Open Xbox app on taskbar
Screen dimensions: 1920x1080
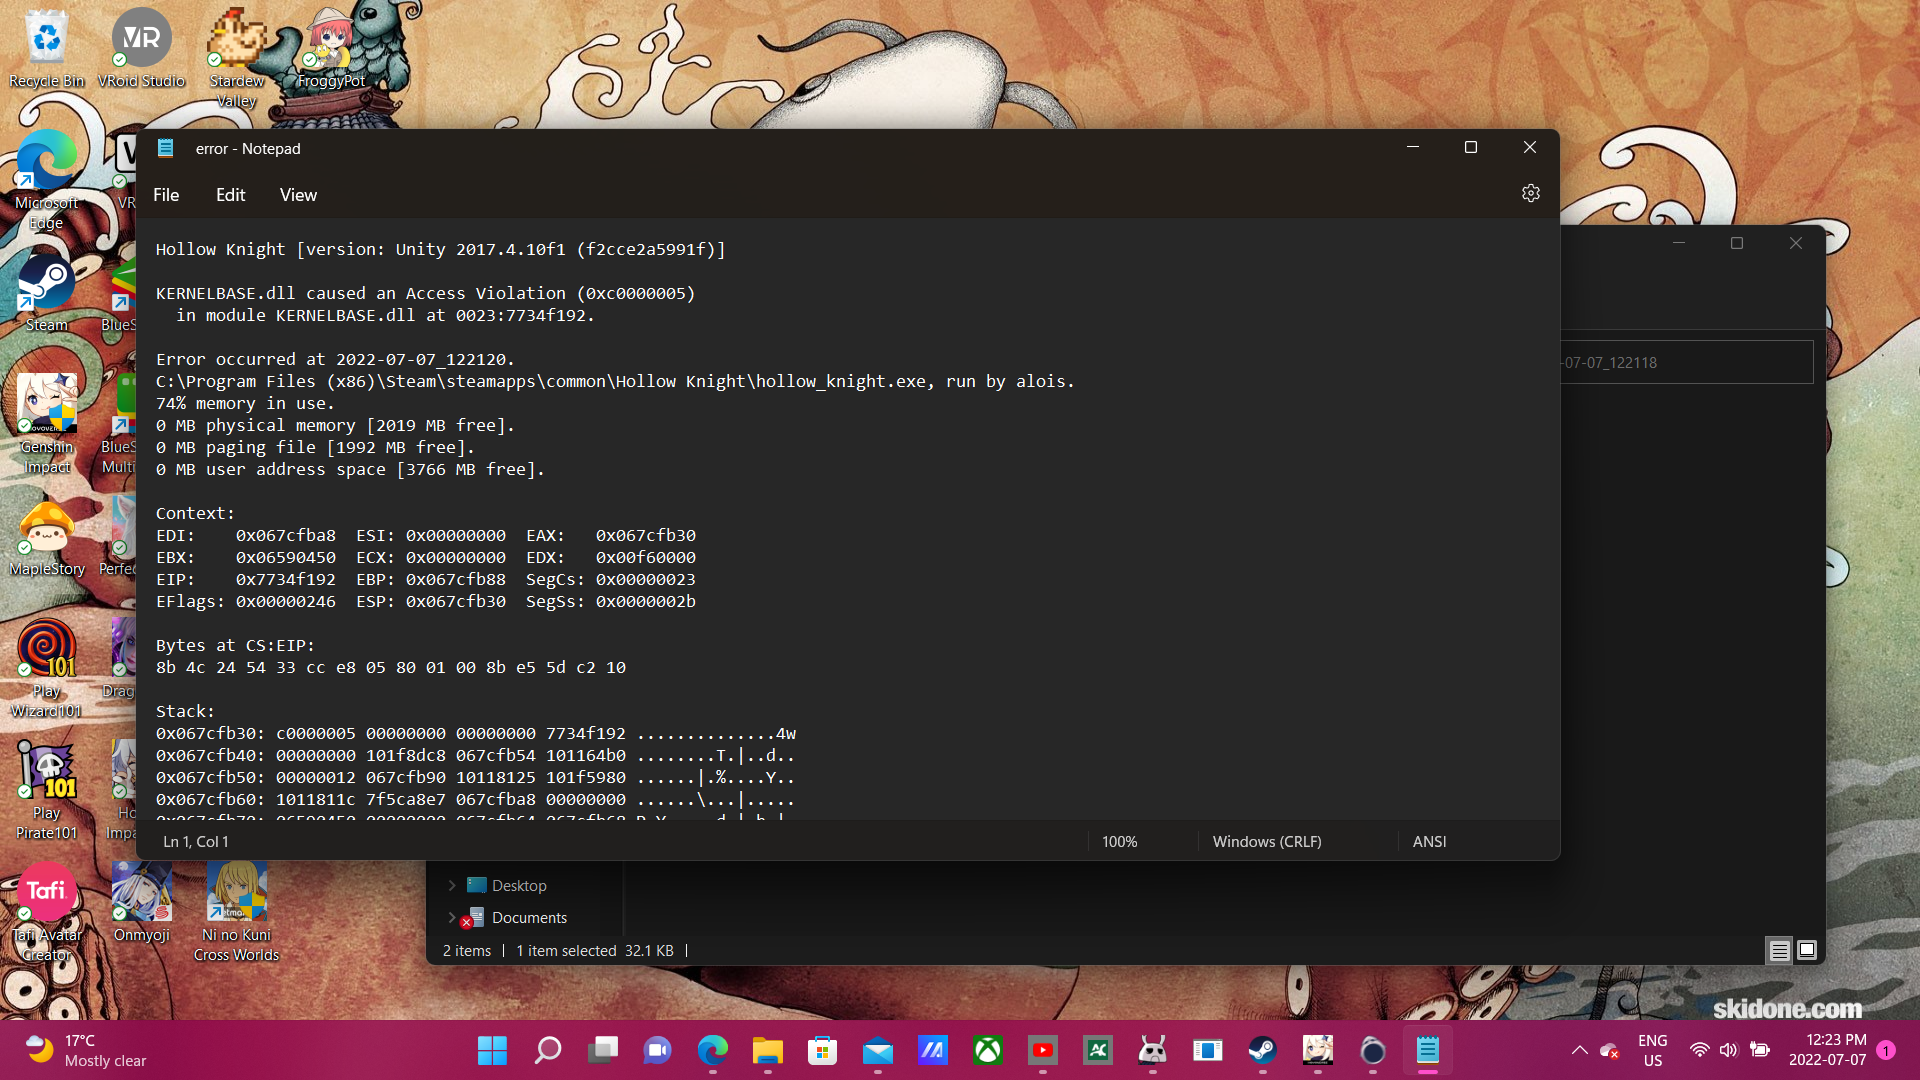(x=987, y=1050)
